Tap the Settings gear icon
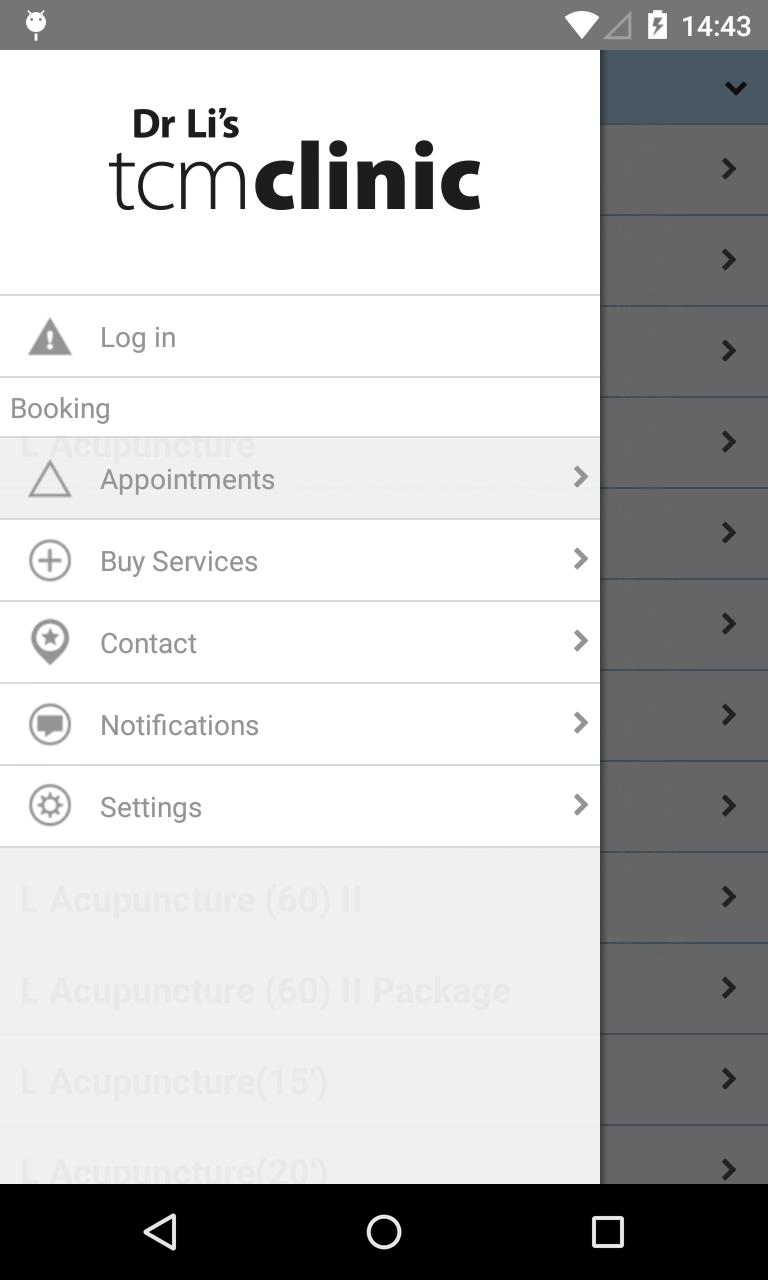 pyautogui.click(x=50, y=806)
